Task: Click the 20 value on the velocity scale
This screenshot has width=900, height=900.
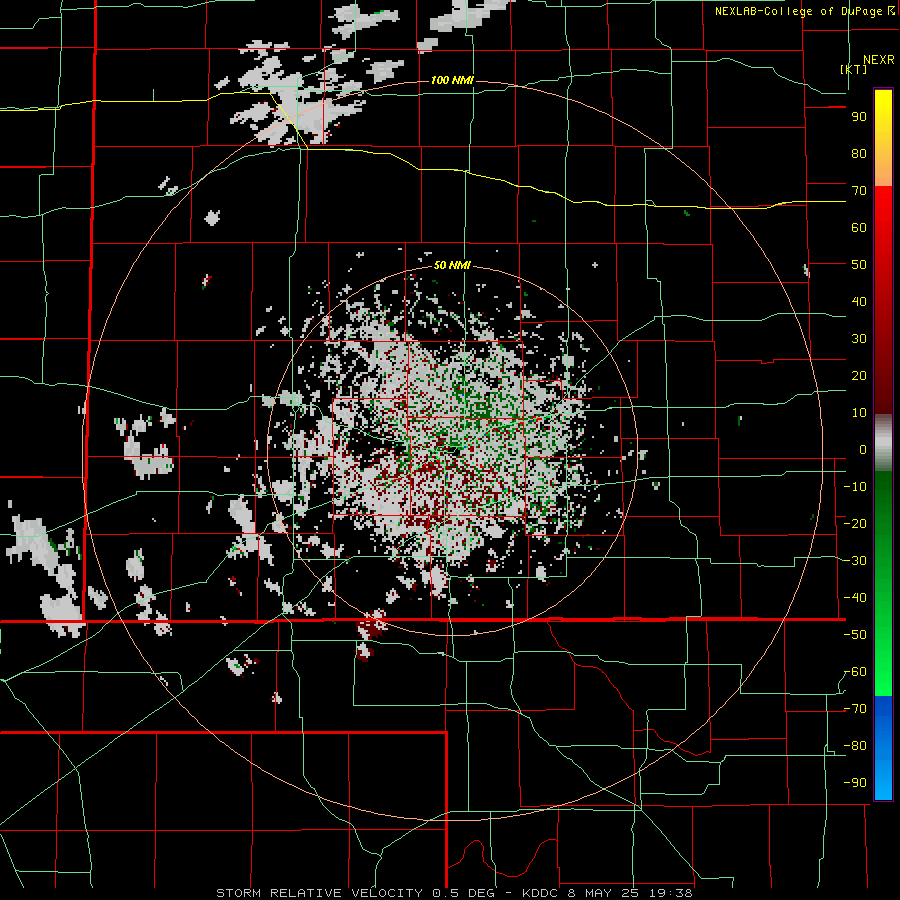Action: (859, 376)
